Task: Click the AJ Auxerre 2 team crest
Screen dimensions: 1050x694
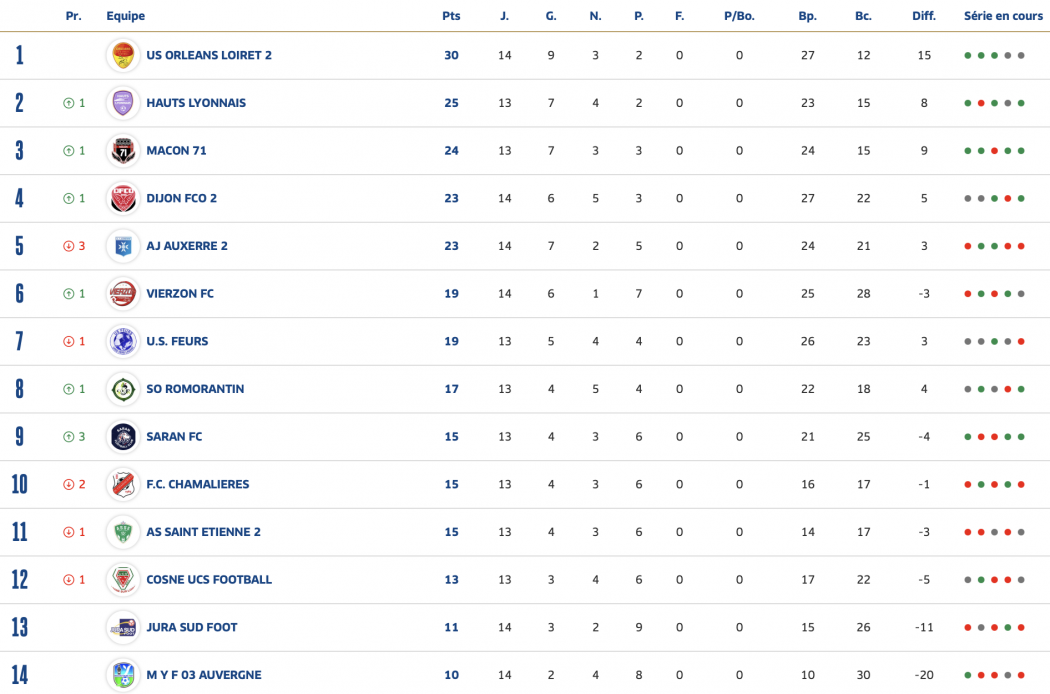Action: (123, 246)
